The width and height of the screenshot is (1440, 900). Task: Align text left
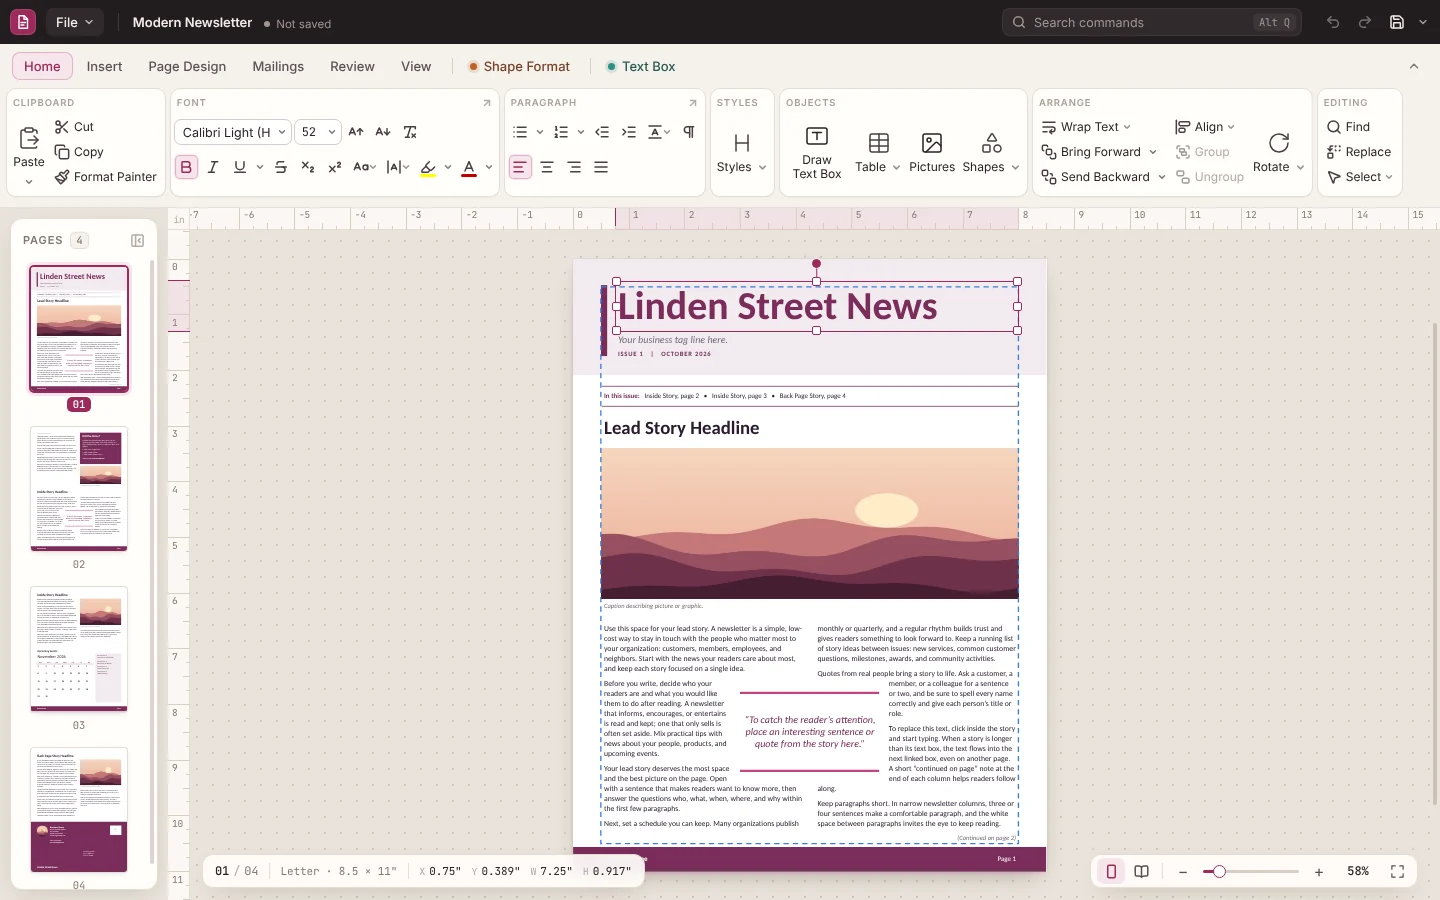520,167
